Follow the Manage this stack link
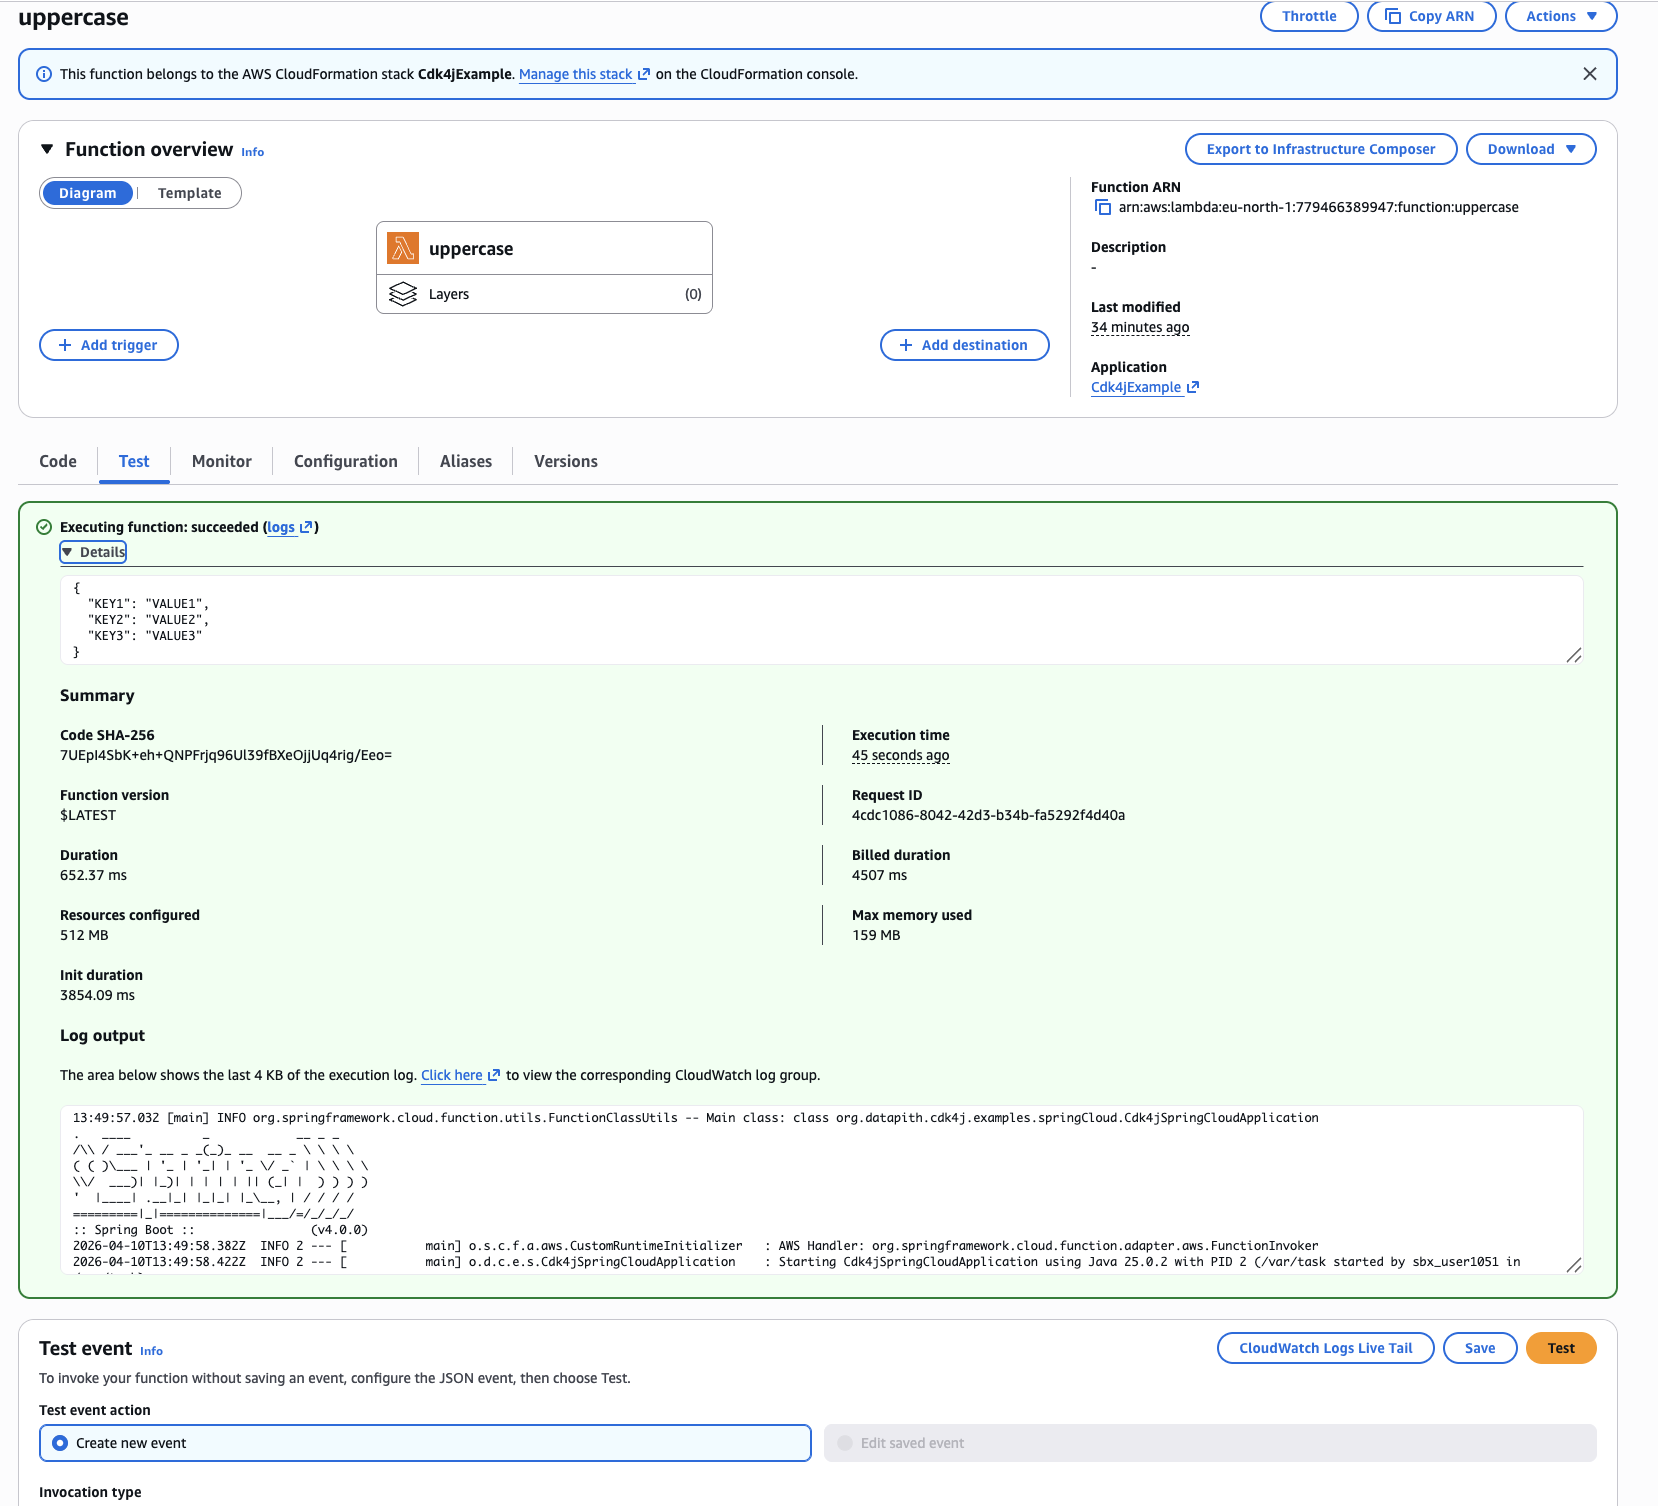This screenshot has height=1506, width=1658. coord(576,74)
